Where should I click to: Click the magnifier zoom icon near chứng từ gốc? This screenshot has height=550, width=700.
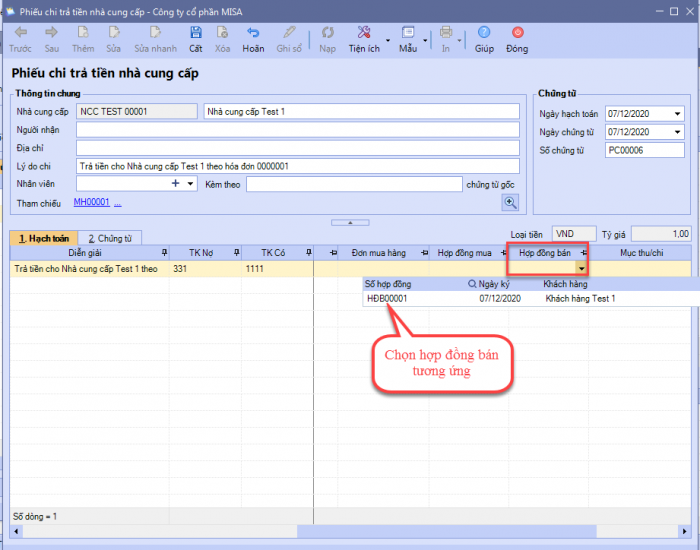[x=511, y=203]
